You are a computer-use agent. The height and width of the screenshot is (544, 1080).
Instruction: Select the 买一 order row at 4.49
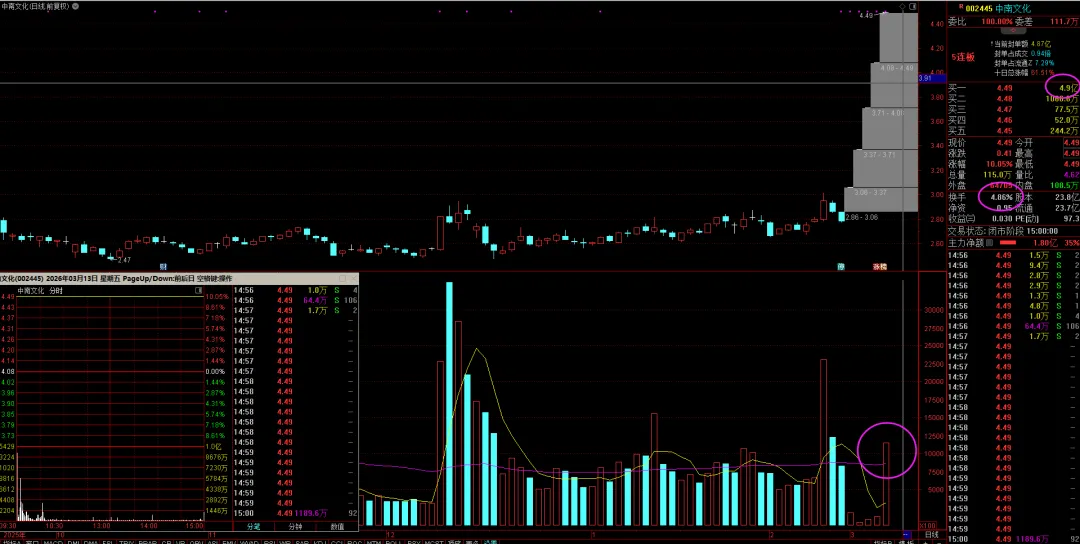[1014, 88]
